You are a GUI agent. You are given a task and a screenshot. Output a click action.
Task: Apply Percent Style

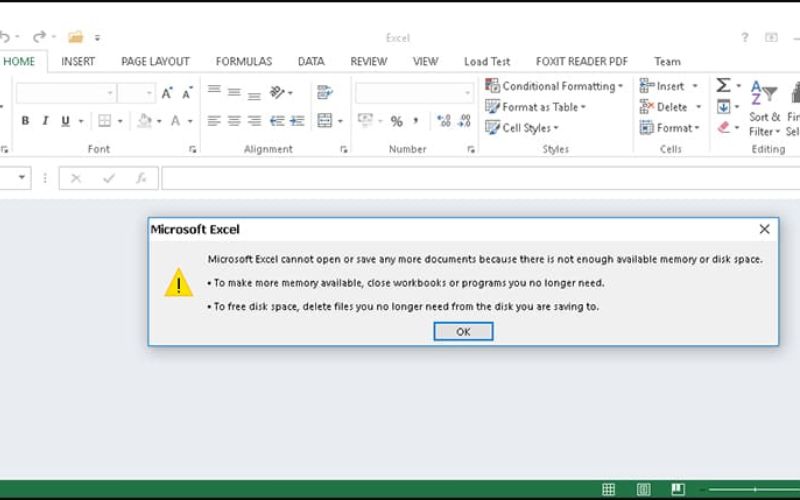[396, 121]
